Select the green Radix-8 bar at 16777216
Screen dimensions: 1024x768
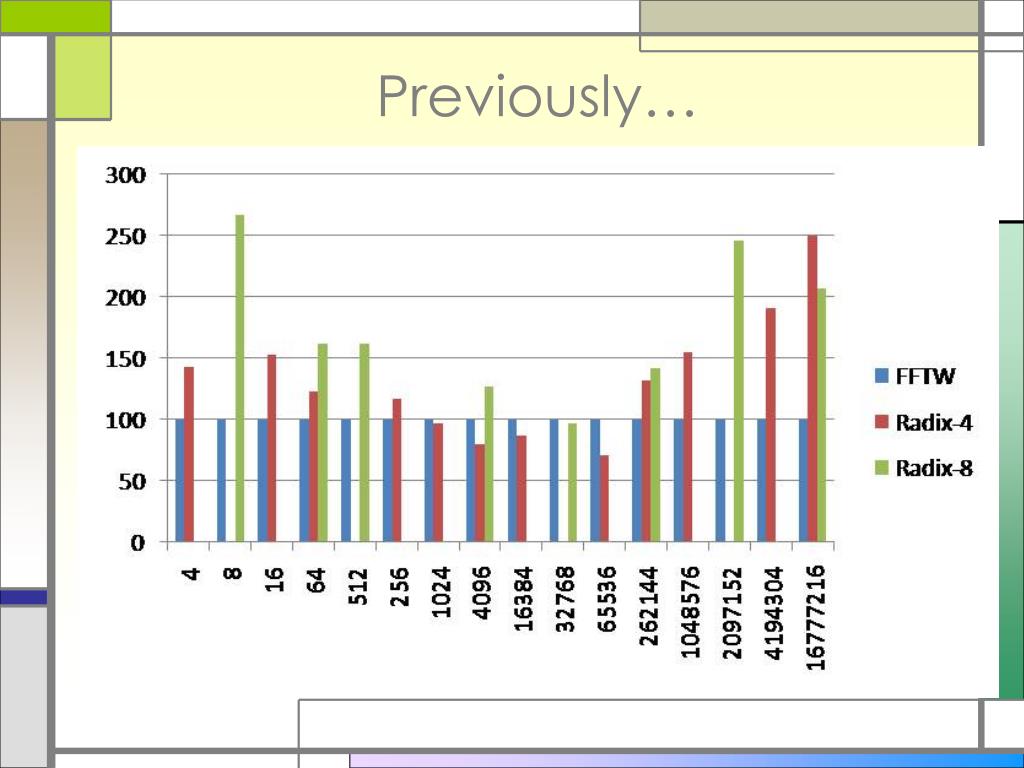click(822, 415)
